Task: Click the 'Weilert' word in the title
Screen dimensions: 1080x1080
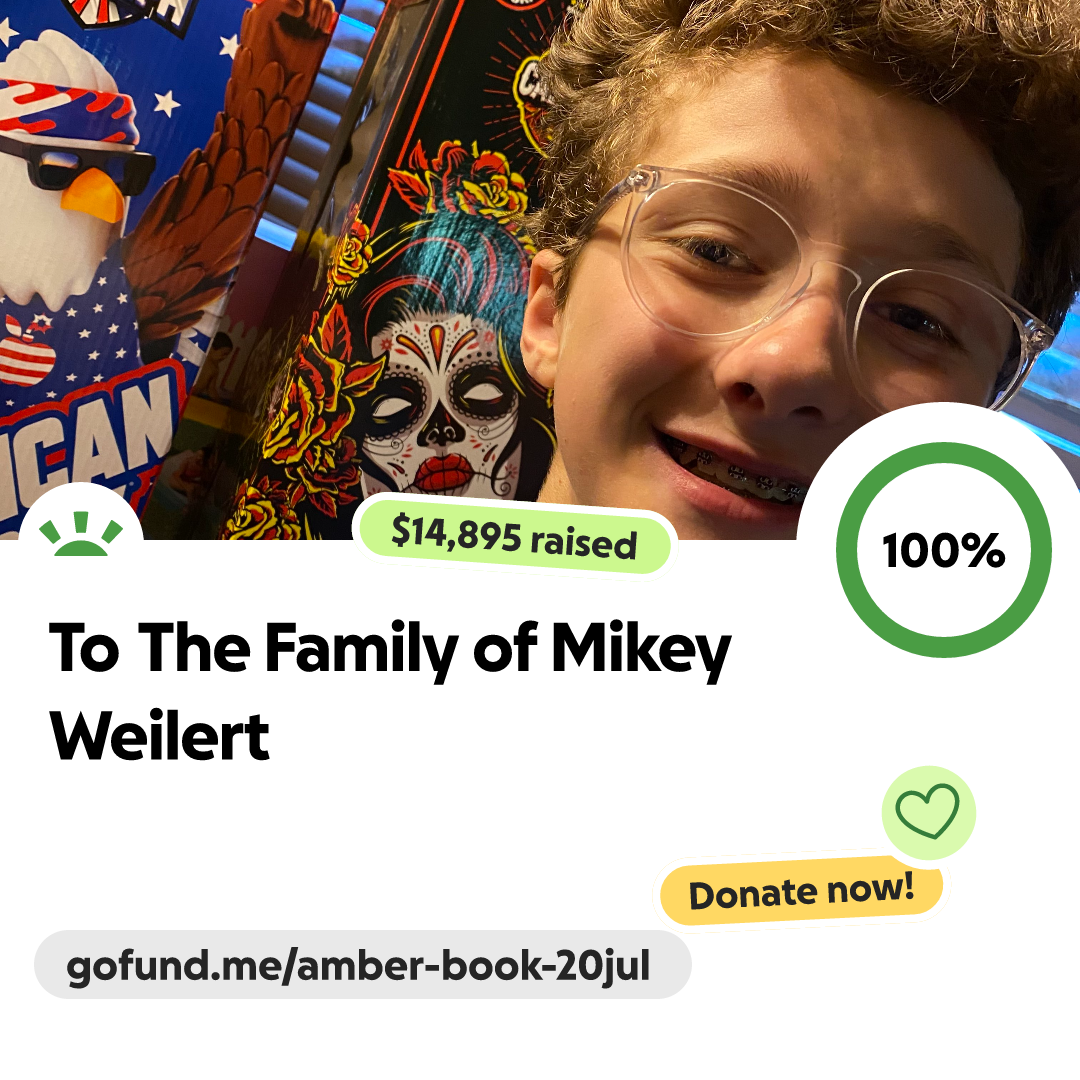Action: [x=159, y=736]
